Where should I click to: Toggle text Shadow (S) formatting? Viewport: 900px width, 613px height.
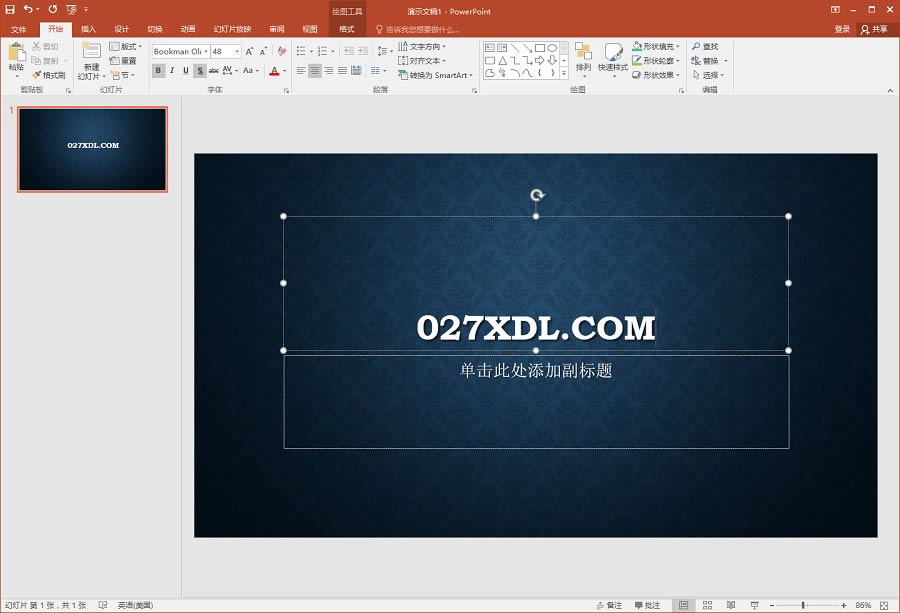pyautogui.click(x=200, y=71)
